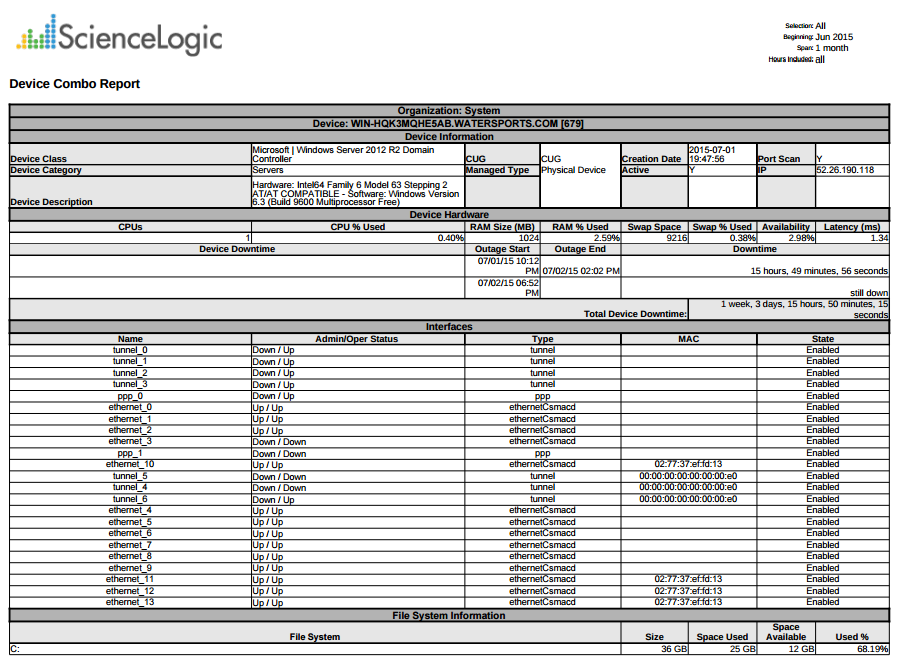Click the MAC address in tunnel_5 row
Viewport: 902px width, 667px height.
click(688, 476)
